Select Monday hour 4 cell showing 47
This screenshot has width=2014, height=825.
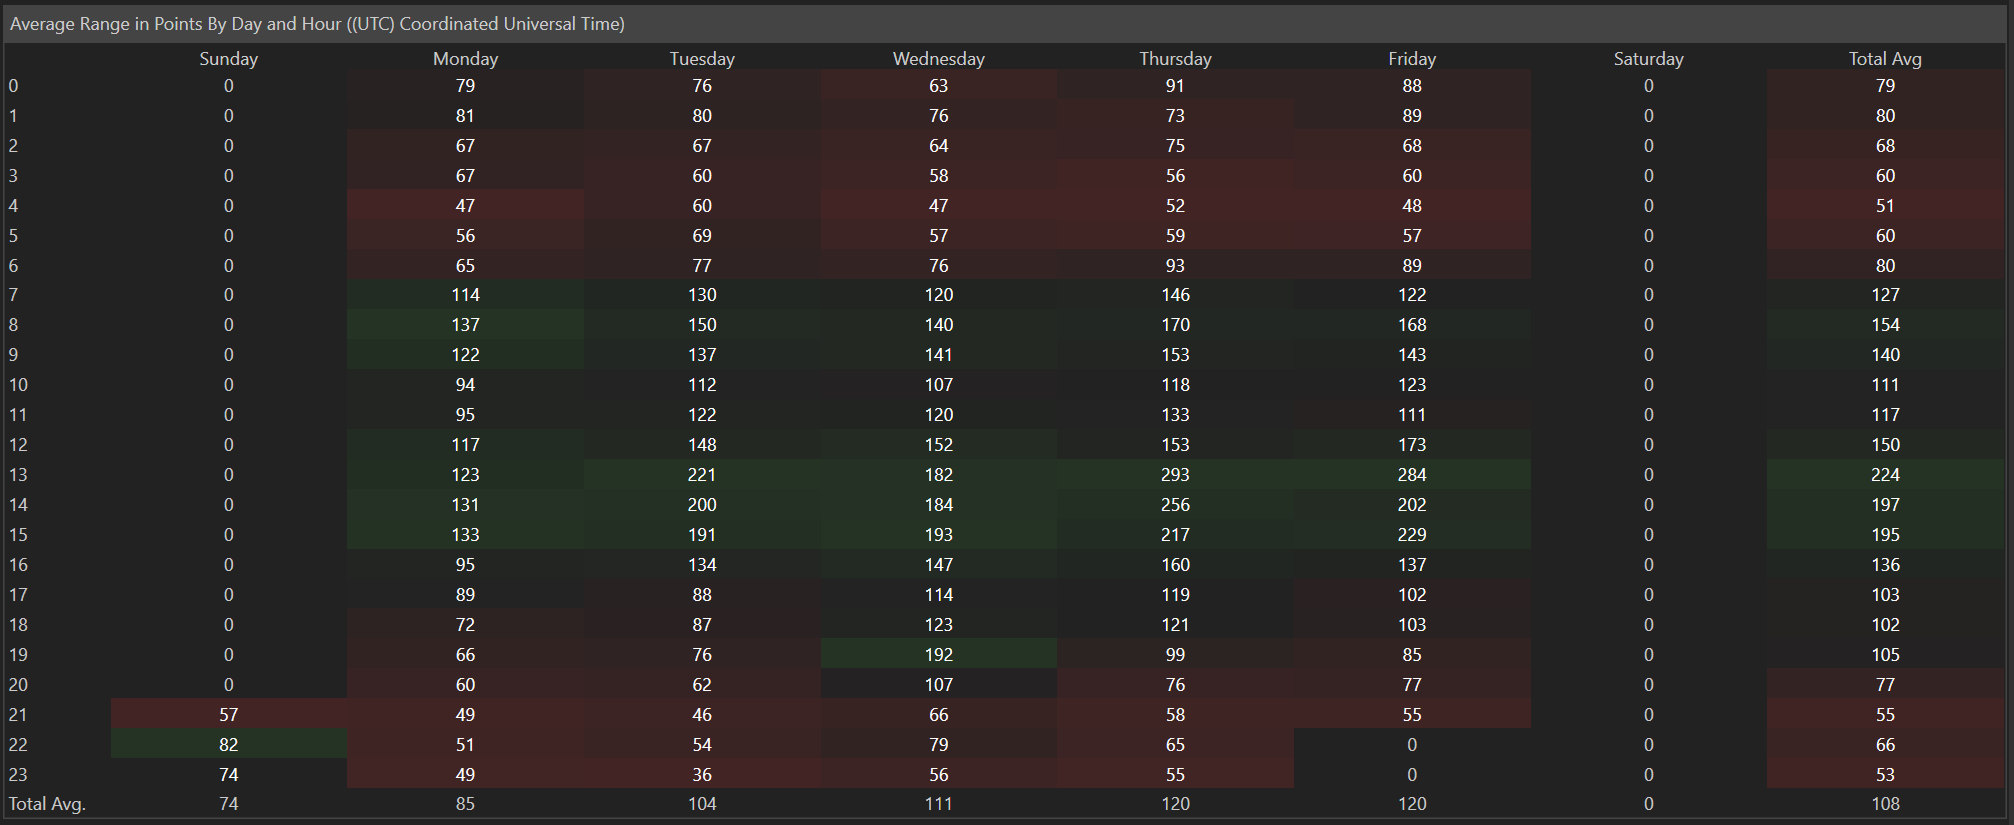click(465, 206)
